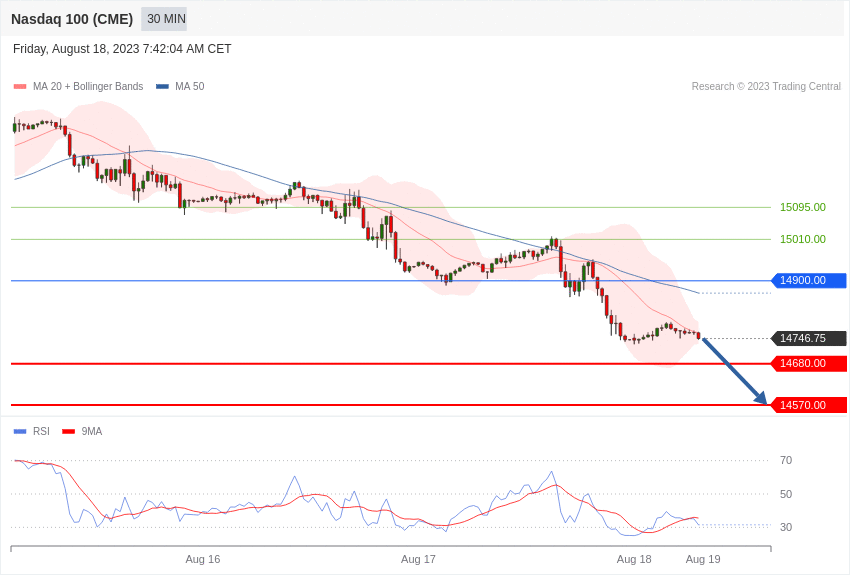
Task: Click the Nasdaq 100 (CME) title
Action: (x=72, y=19)
